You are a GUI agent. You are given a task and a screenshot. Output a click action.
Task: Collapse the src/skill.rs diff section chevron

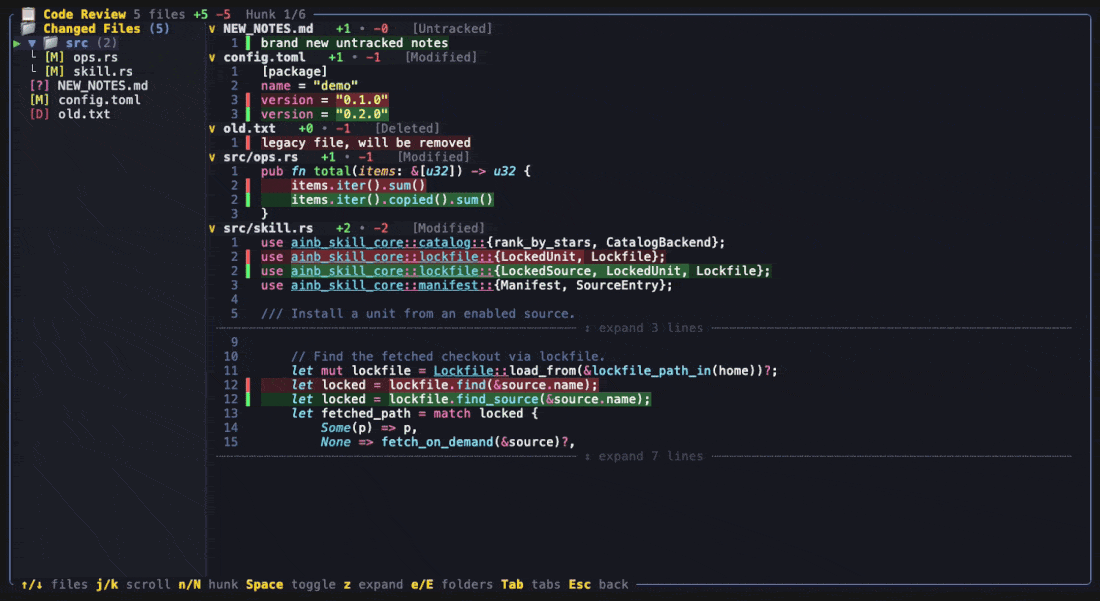tap(212, 228)
